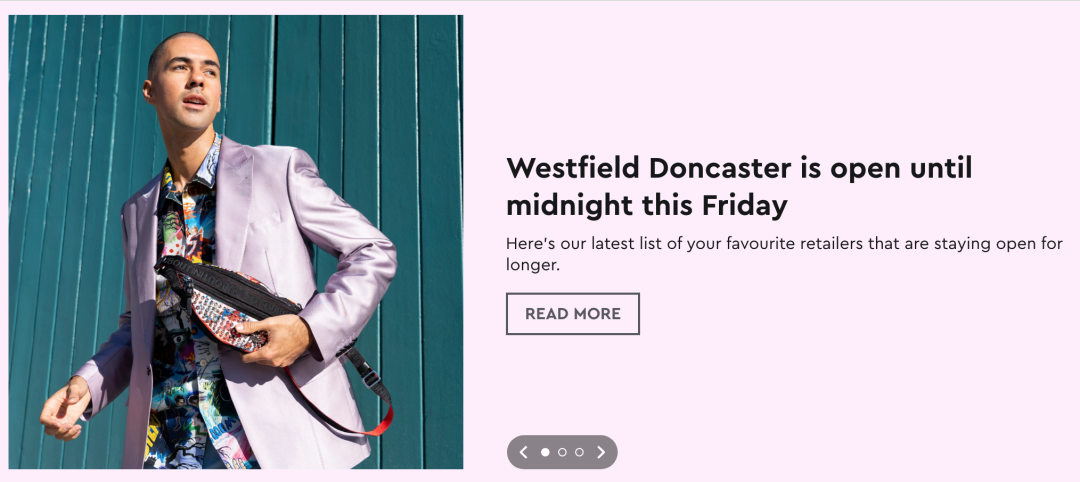The height and width of the screenshot is (482, 1080).
Task: Click the grey carousel control pill background
Action: [x=562, y=452]
